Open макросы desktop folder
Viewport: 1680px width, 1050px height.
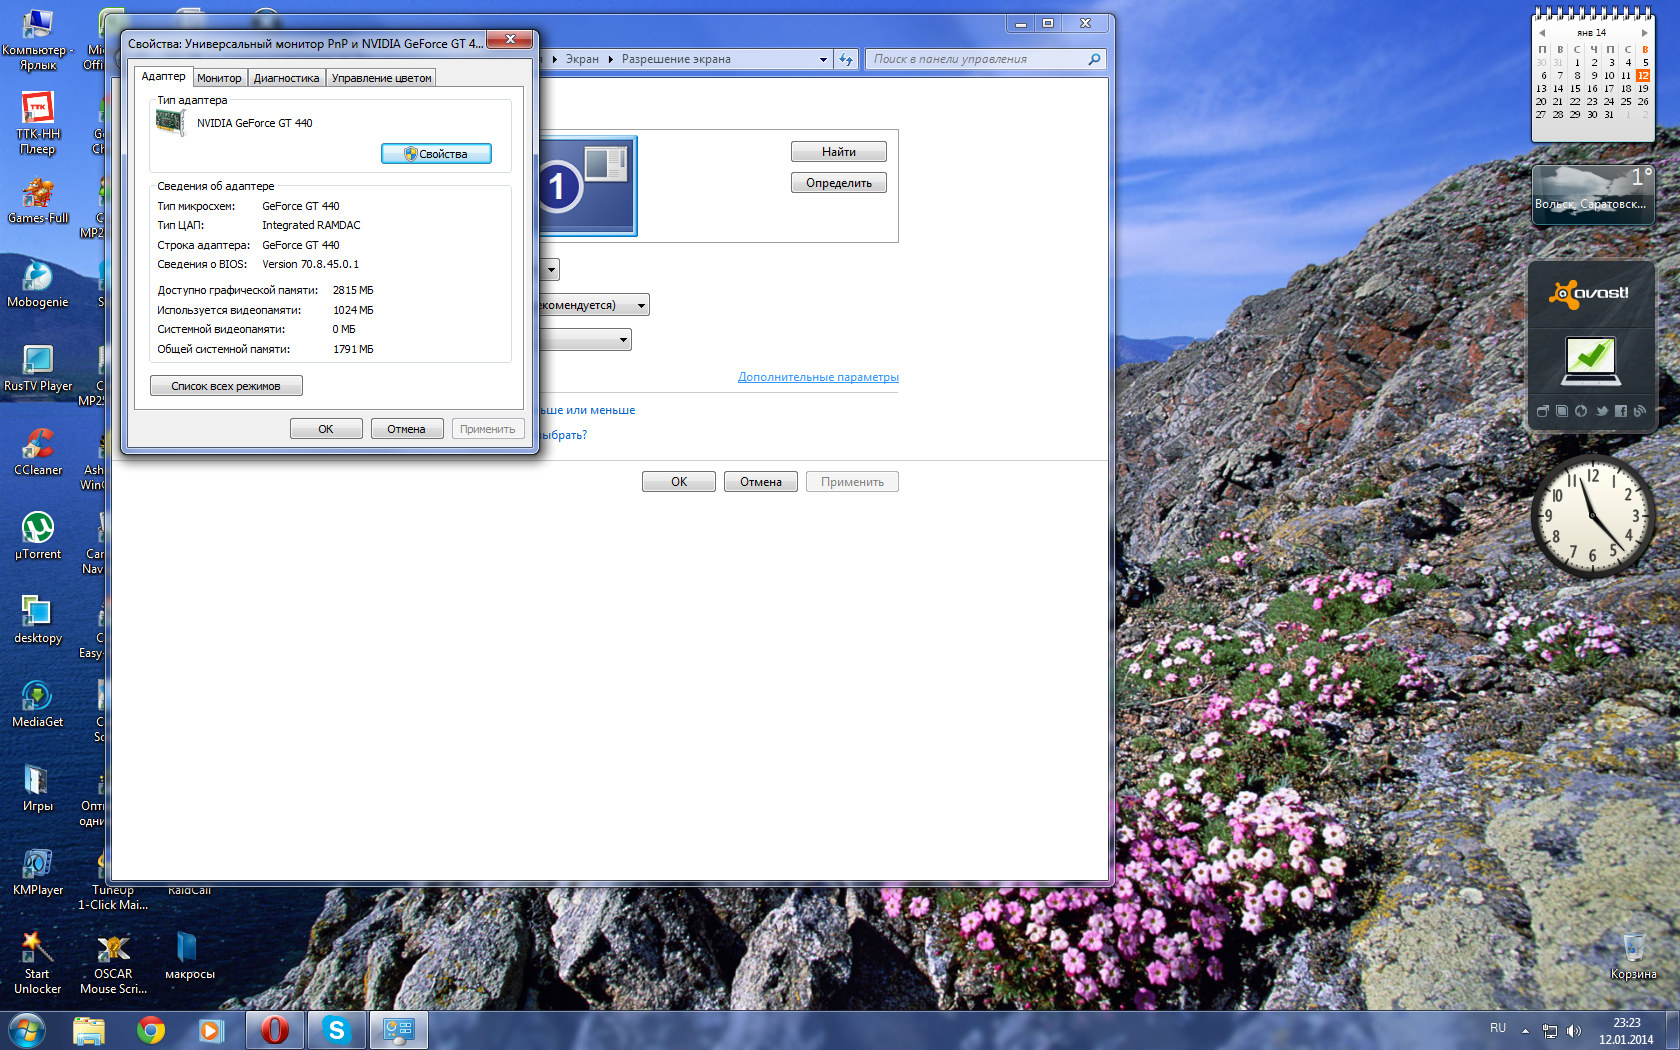[x=189, y=956]
